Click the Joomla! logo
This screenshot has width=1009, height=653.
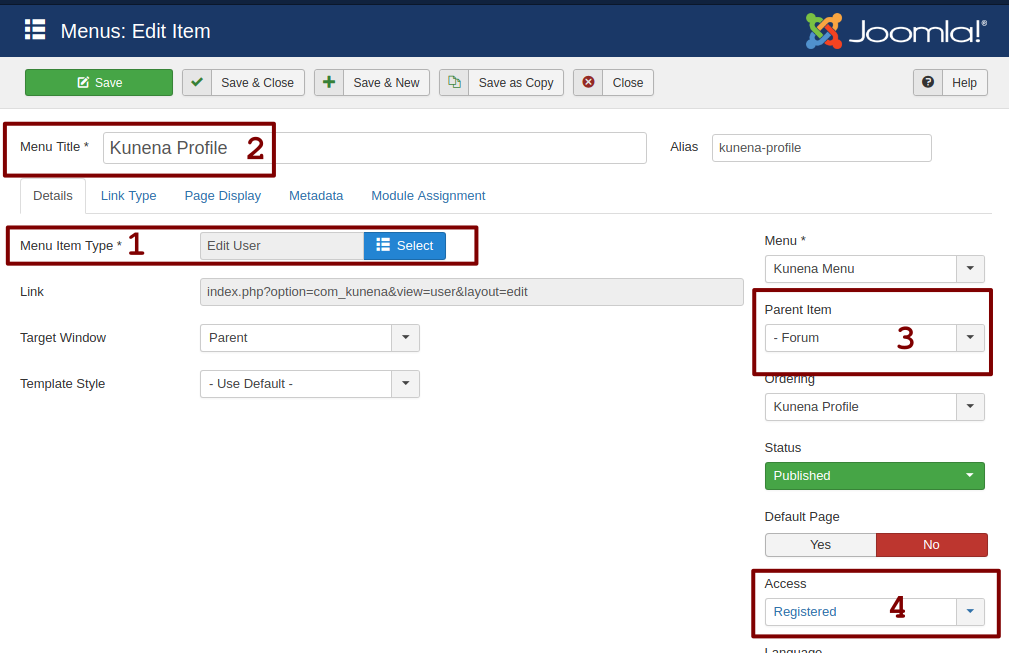pos(895,31)
